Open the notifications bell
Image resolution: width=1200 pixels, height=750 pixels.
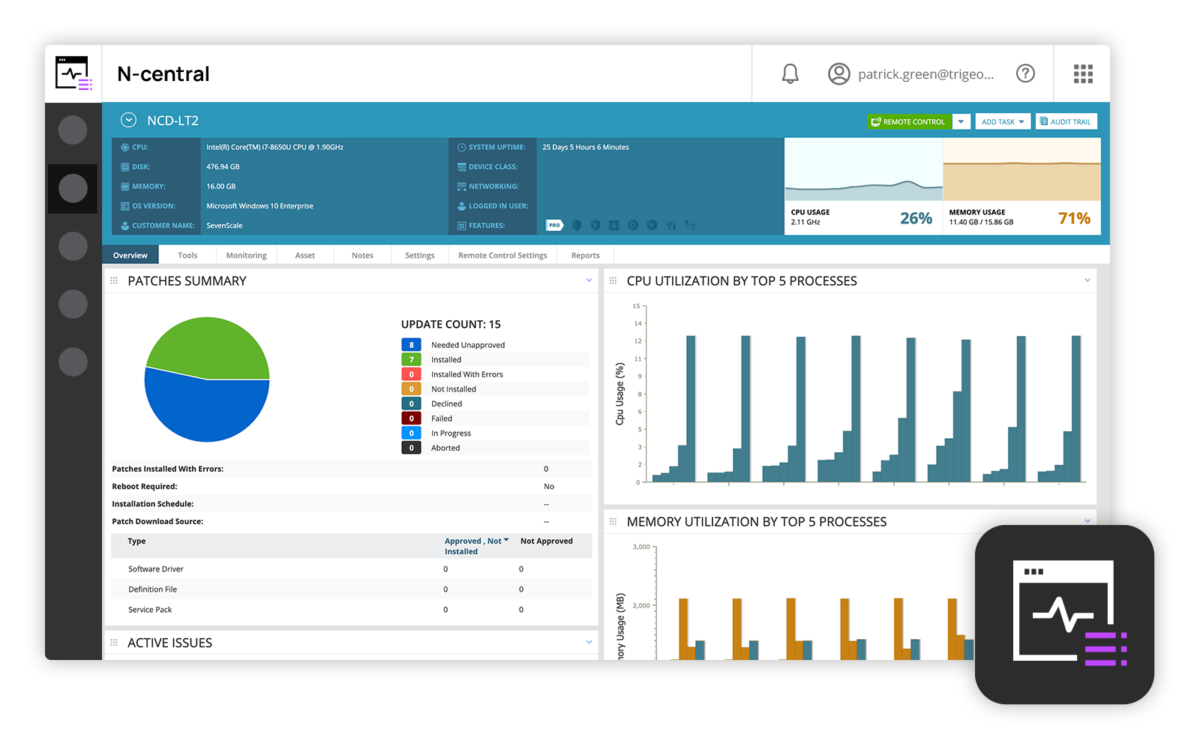point(790,73)
